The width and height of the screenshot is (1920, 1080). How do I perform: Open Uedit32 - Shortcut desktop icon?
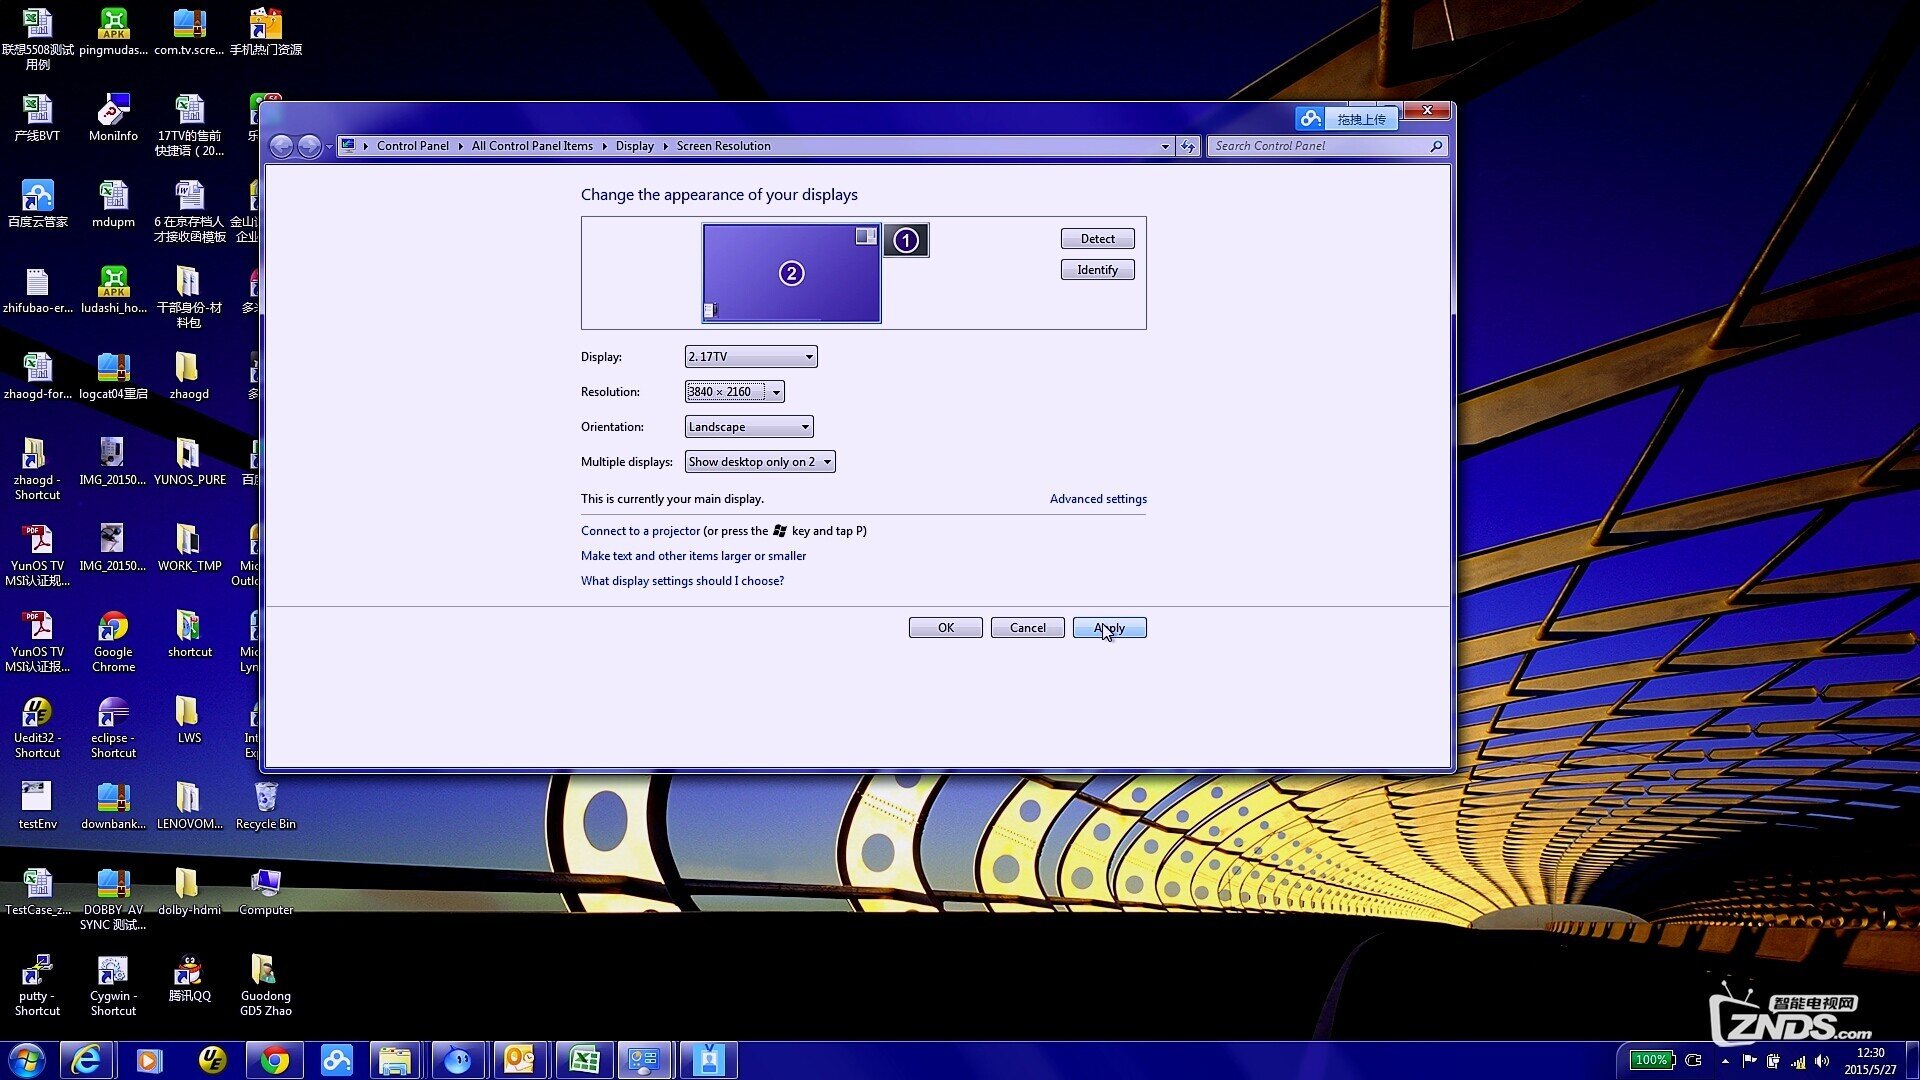pos(37,727)
